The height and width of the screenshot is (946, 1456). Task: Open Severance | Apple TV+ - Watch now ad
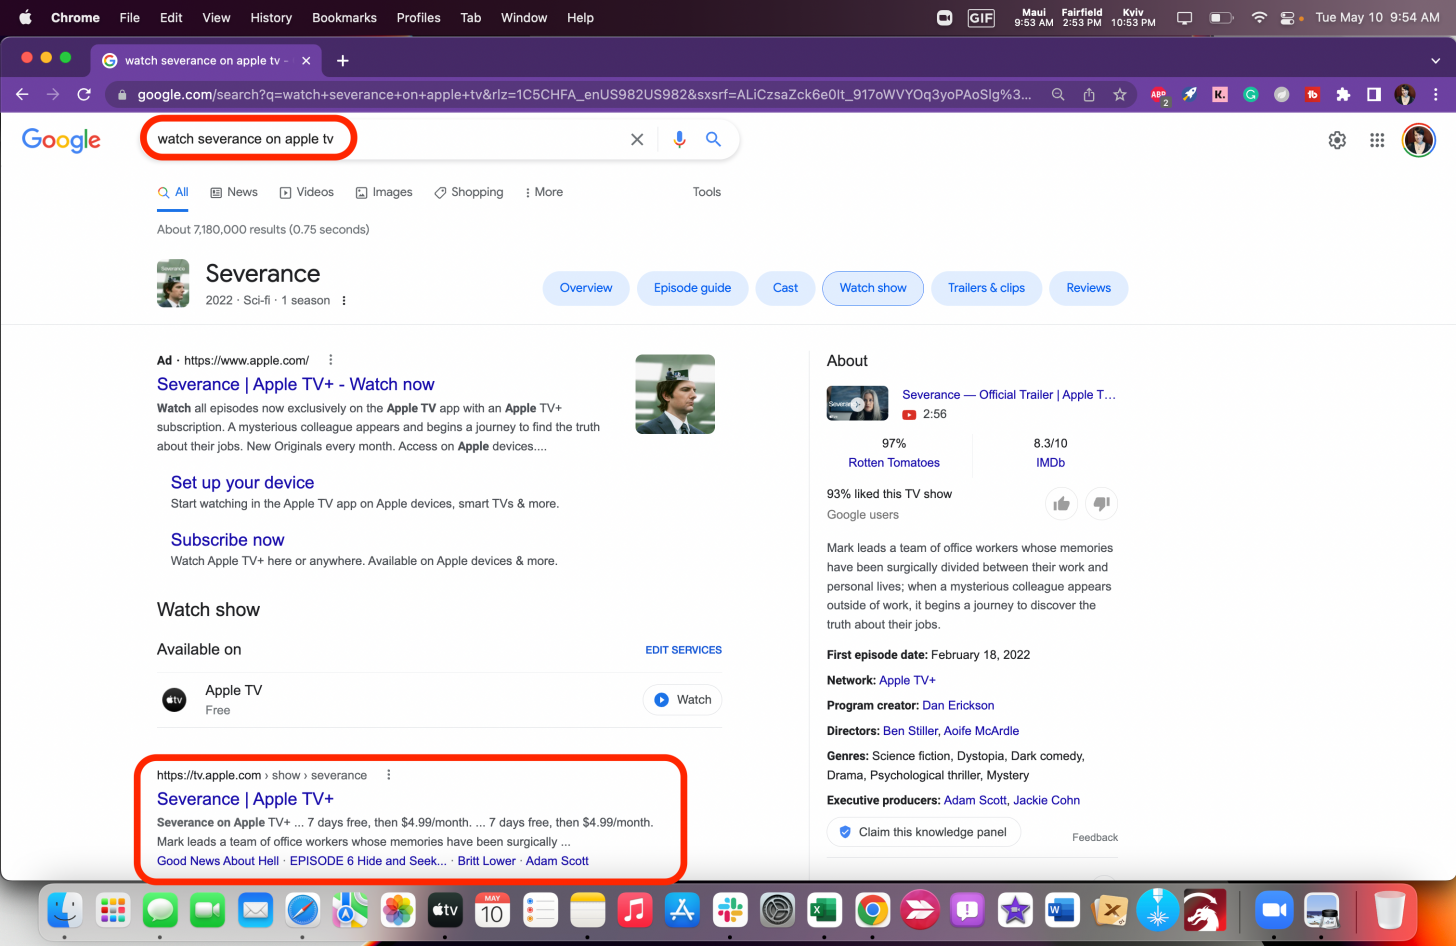pos(295,384)
